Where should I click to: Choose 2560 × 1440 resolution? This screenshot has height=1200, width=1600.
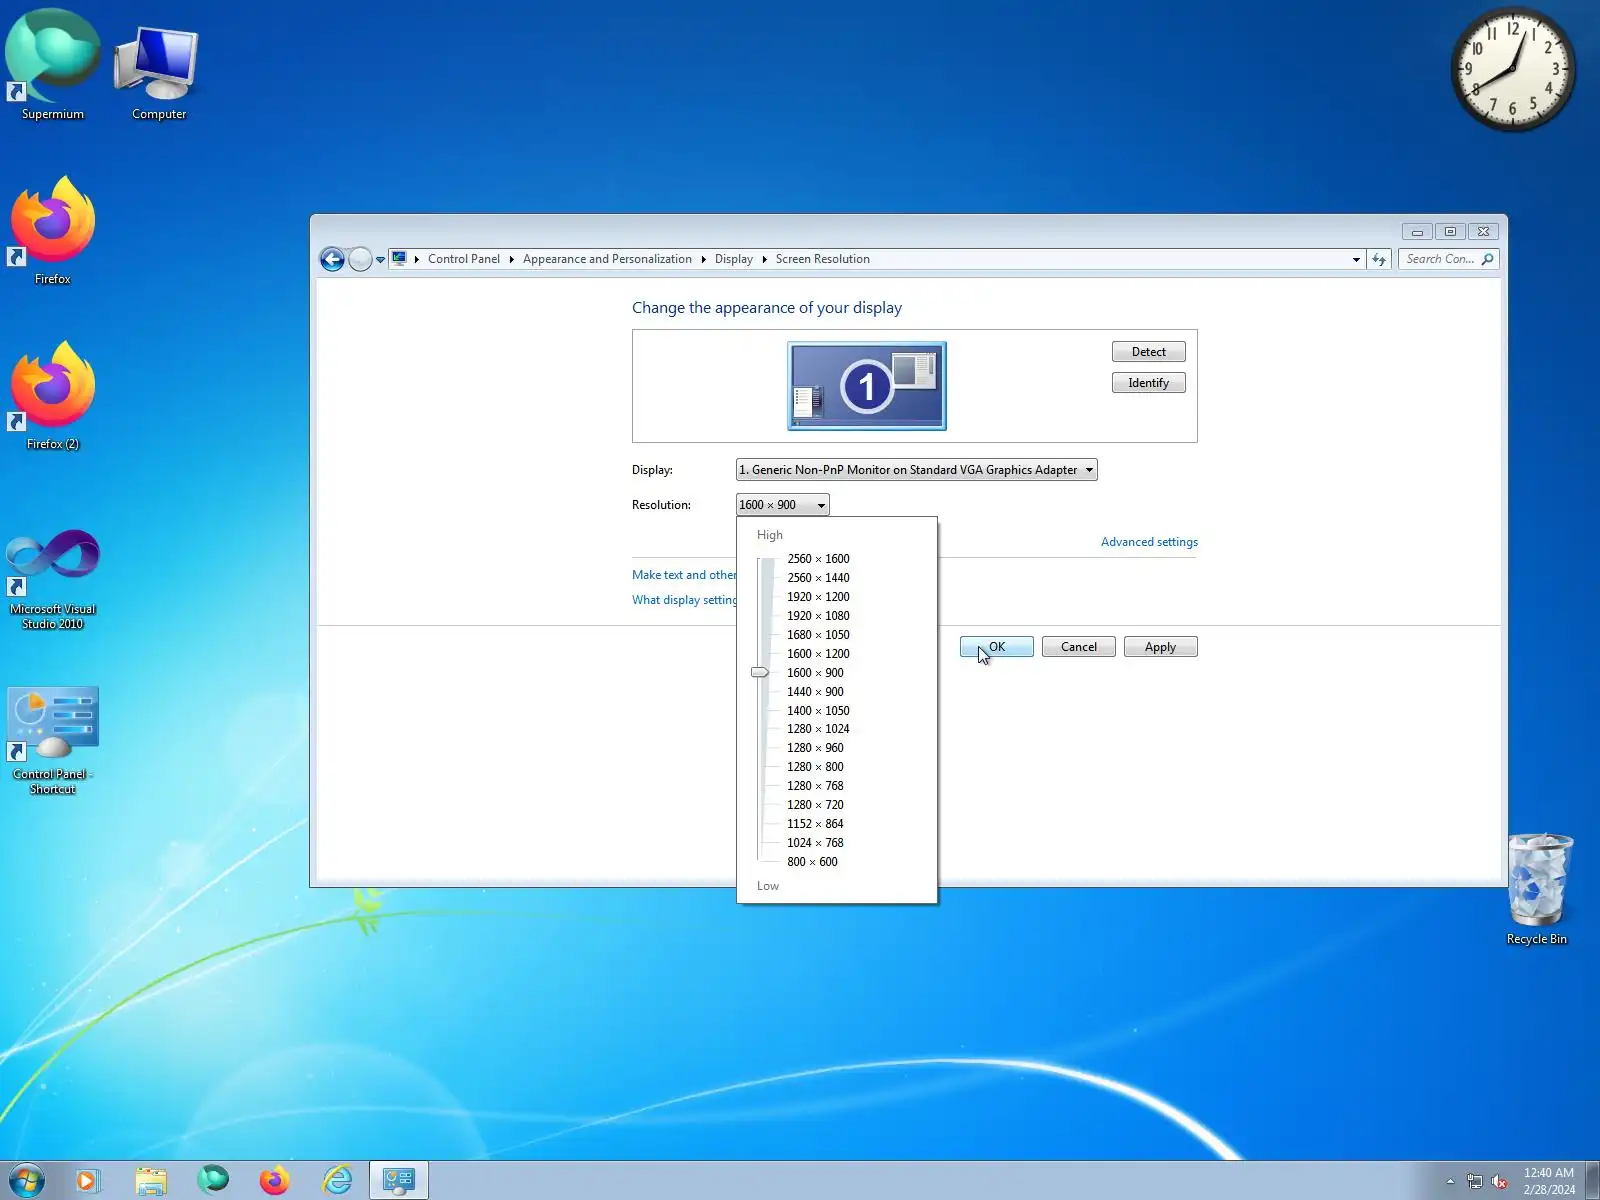pyautogui.click(x=818, y=578)
